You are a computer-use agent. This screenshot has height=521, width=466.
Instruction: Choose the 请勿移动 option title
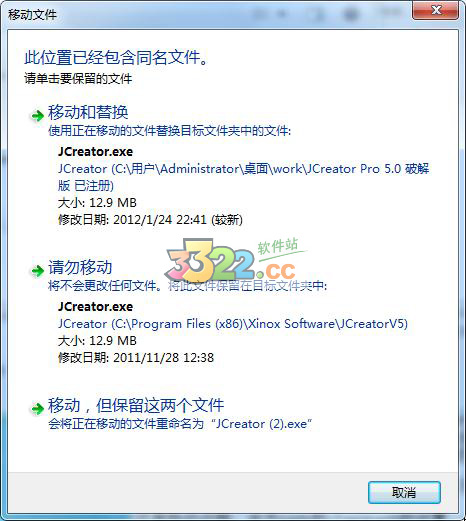pyautogui.click(x=80, y=267)
